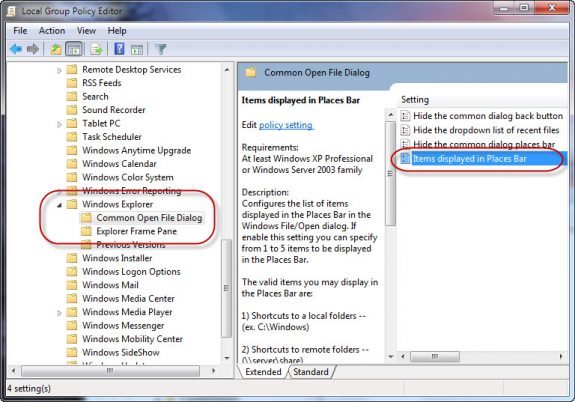
Task: Click folder icon next to Sound Recorder
Action: click(72, 110)
